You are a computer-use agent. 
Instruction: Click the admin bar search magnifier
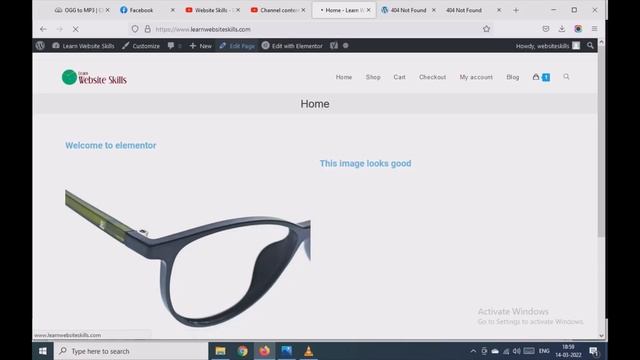click(590, 46)
